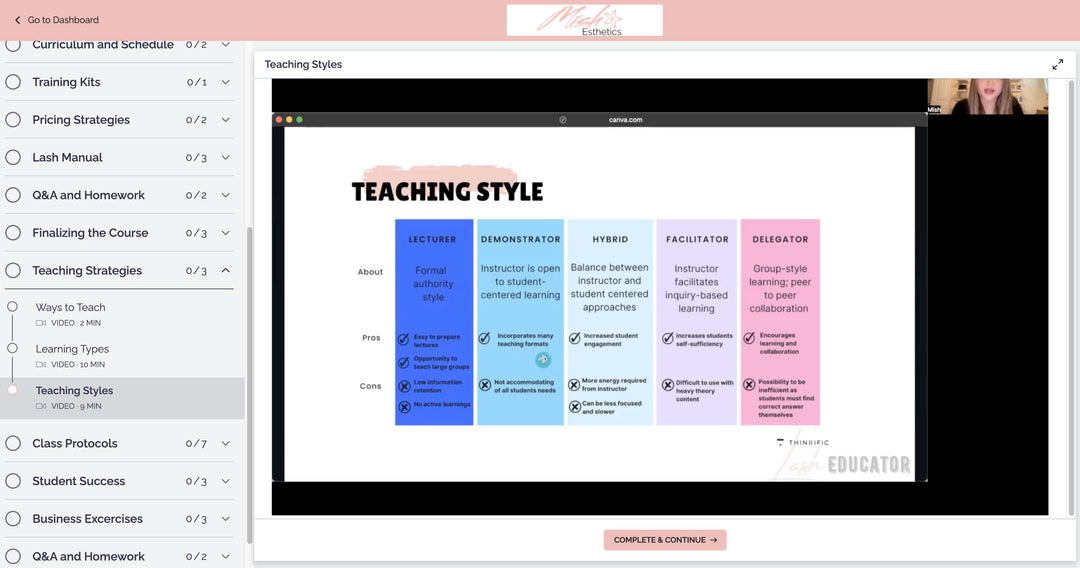
Task: Collapse the Teaching Strategies section chevron
Action: [x=225, y=271]
